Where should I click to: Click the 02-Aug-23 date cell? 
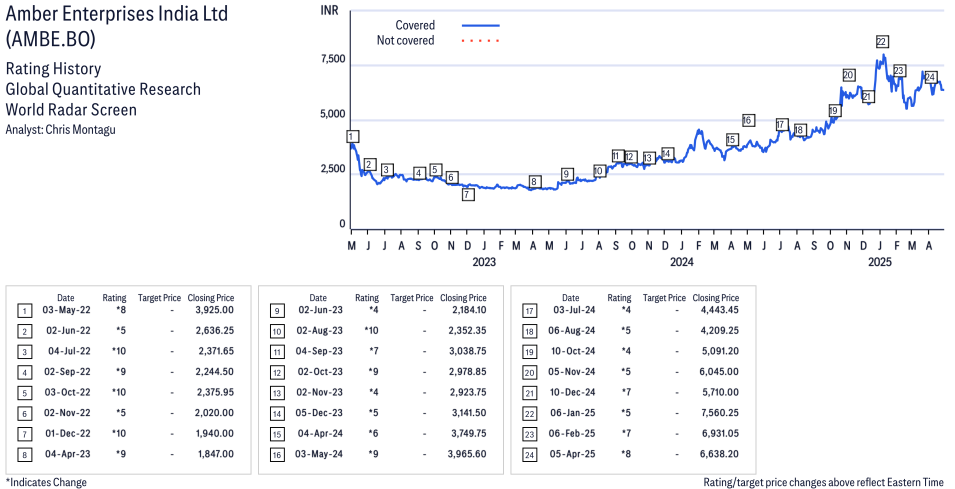pos(320,331)
